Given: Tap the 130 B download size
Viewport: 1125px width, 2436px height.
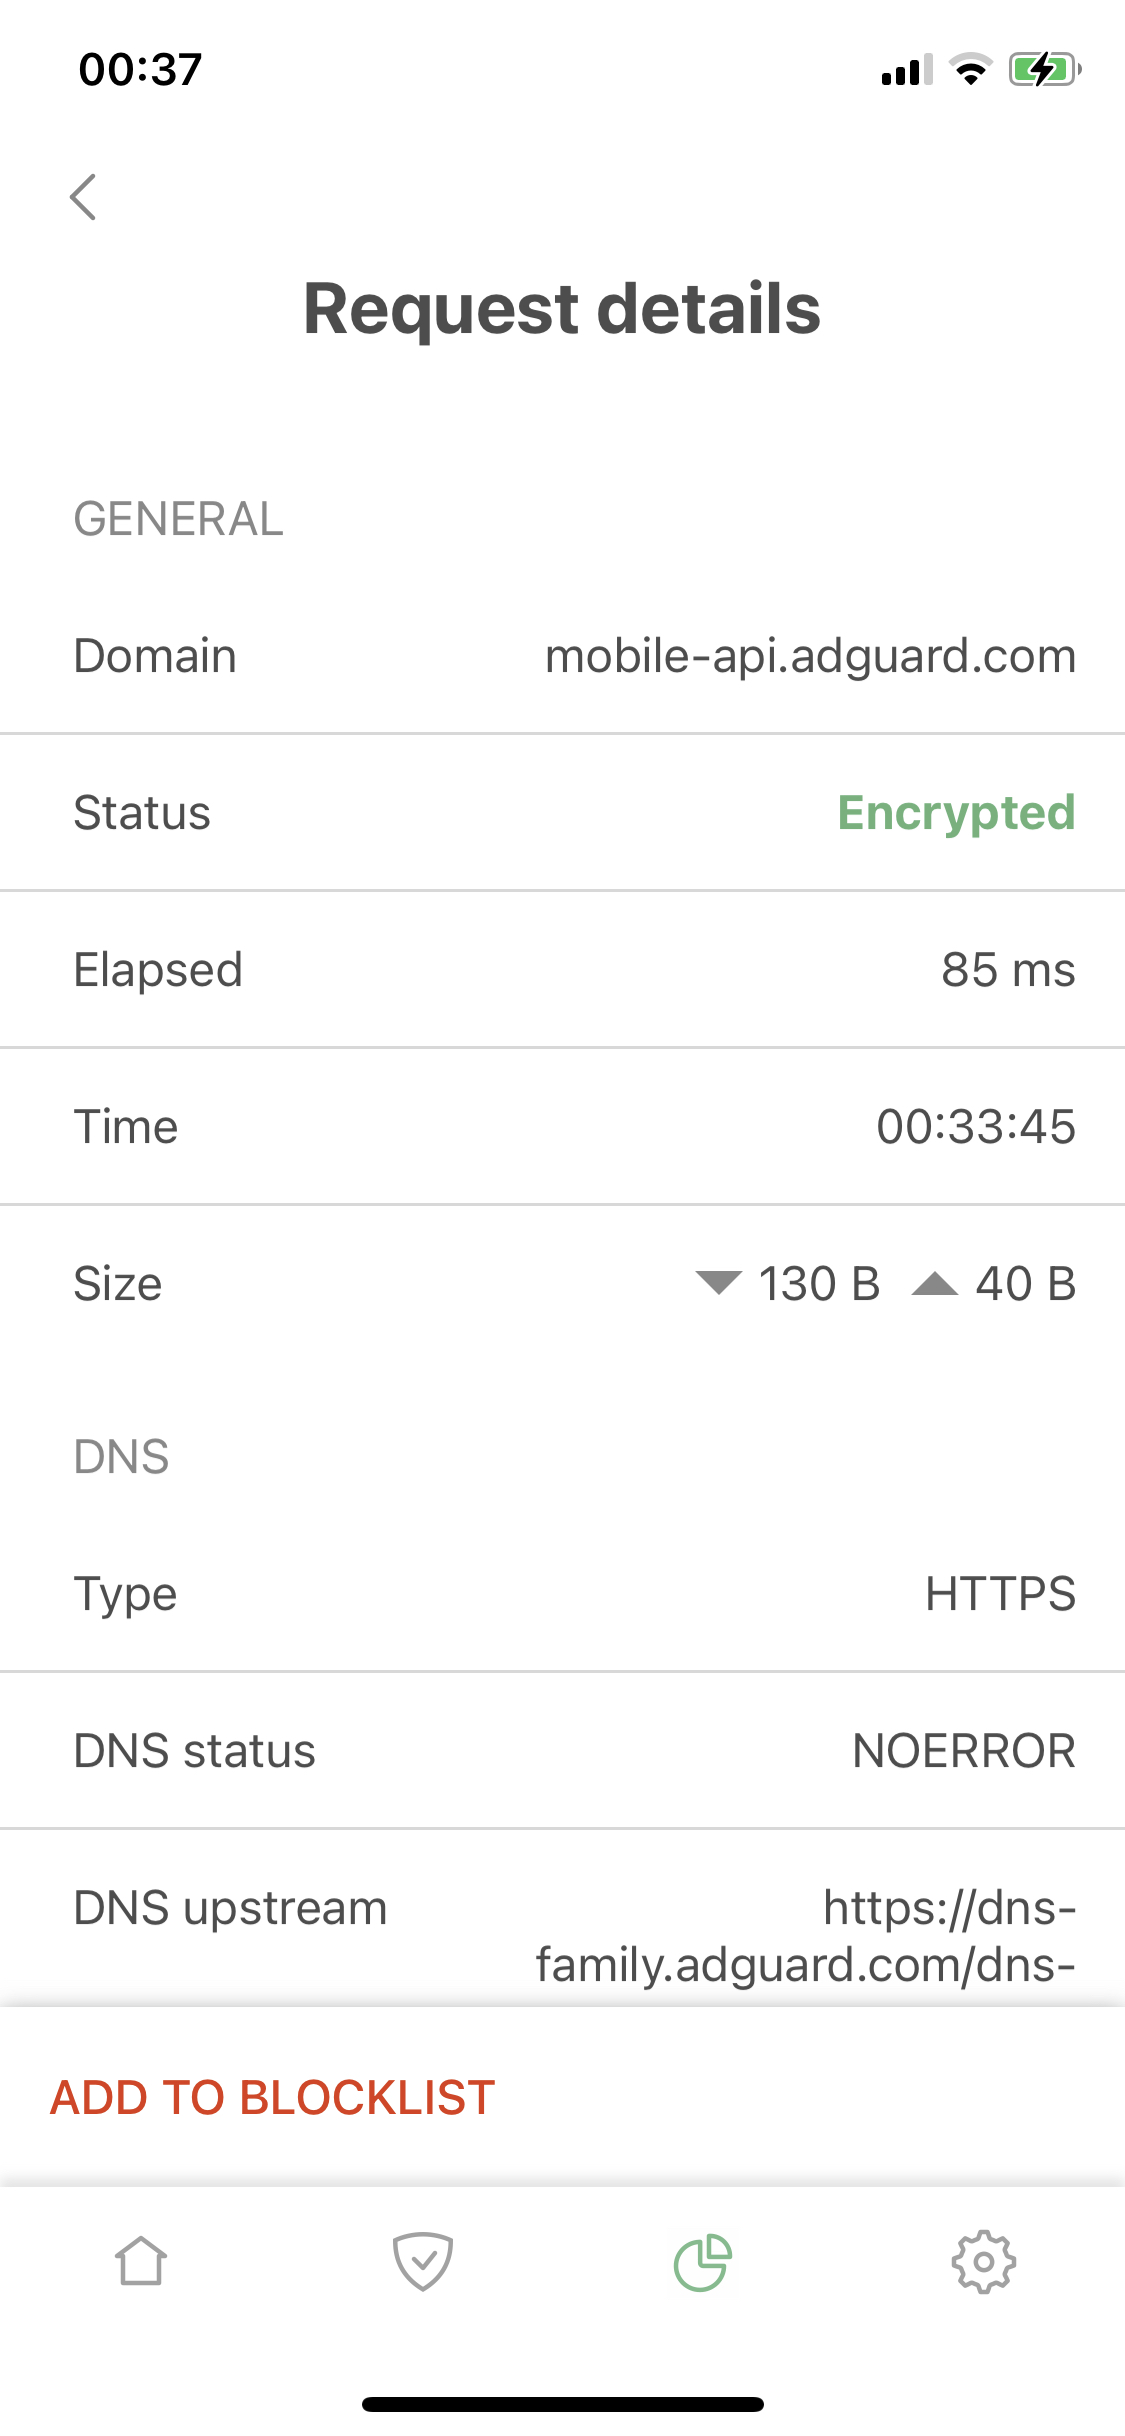Looking at the screenshot, I should tap(819, 1284).
